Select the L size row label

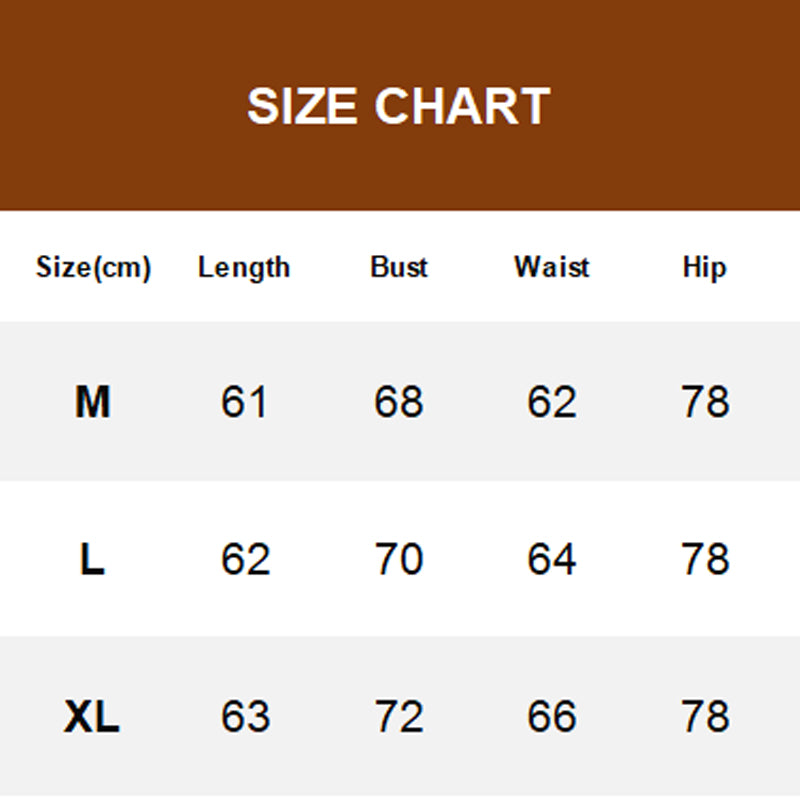click(x=92, y=560)
